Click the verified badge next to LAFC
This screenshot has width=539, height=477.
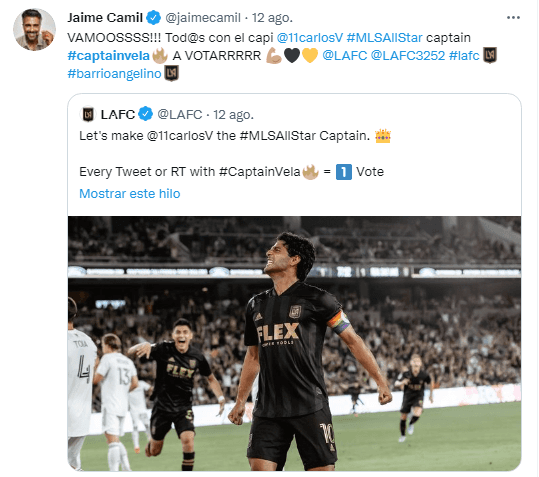tap(145, 114)
